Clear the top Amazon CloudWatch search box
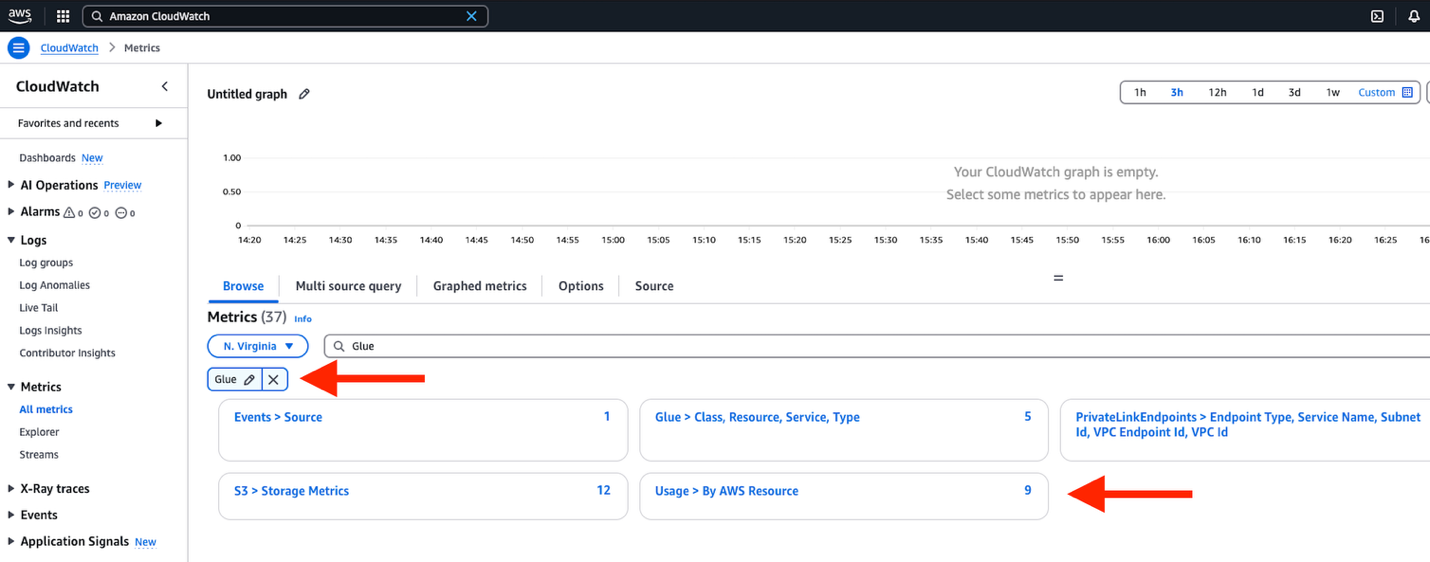Screen dimensions: 1430x562 coord(472,16)
